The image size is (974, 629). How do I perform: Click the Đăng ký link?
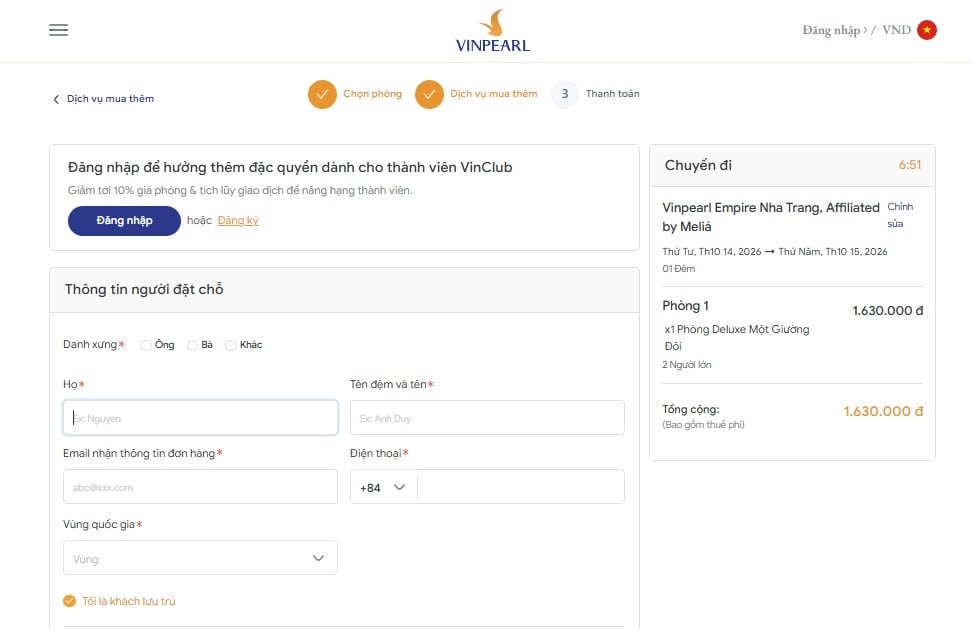pyautogui.click(x=238, y=220)
